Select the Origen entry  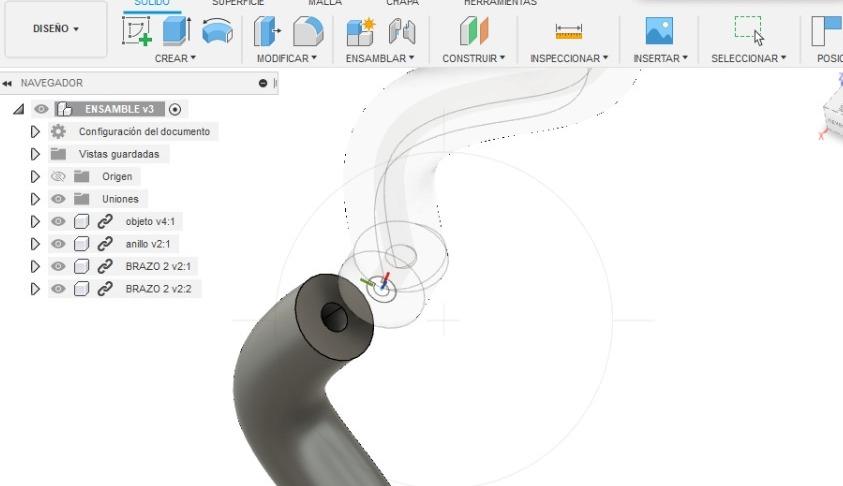point(117,176)
